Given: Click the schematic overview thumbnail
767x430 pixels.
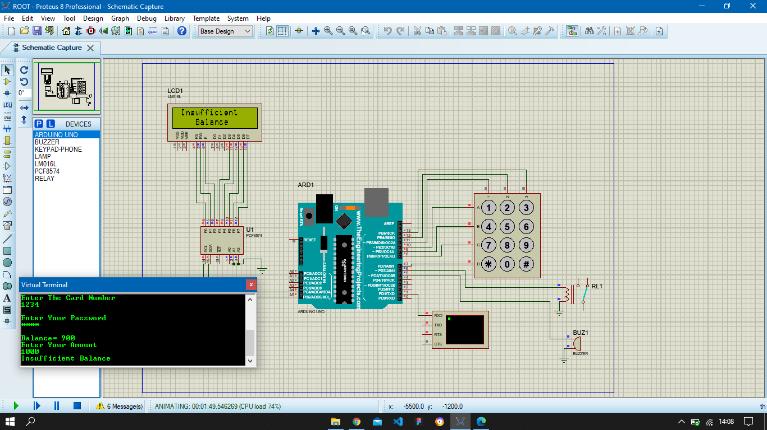Looking at the screenshot, I should [x=66, y=88].
